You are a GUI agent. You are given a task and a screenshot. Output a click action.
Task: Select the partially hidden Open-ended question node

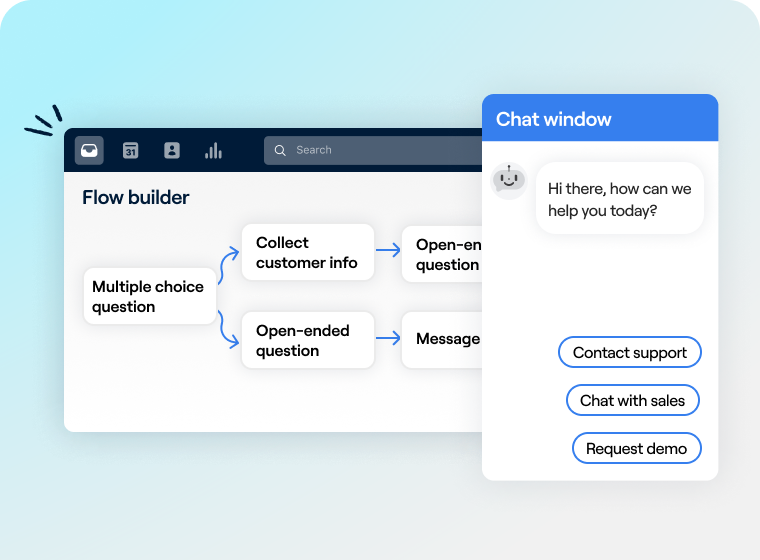[442, 254]
